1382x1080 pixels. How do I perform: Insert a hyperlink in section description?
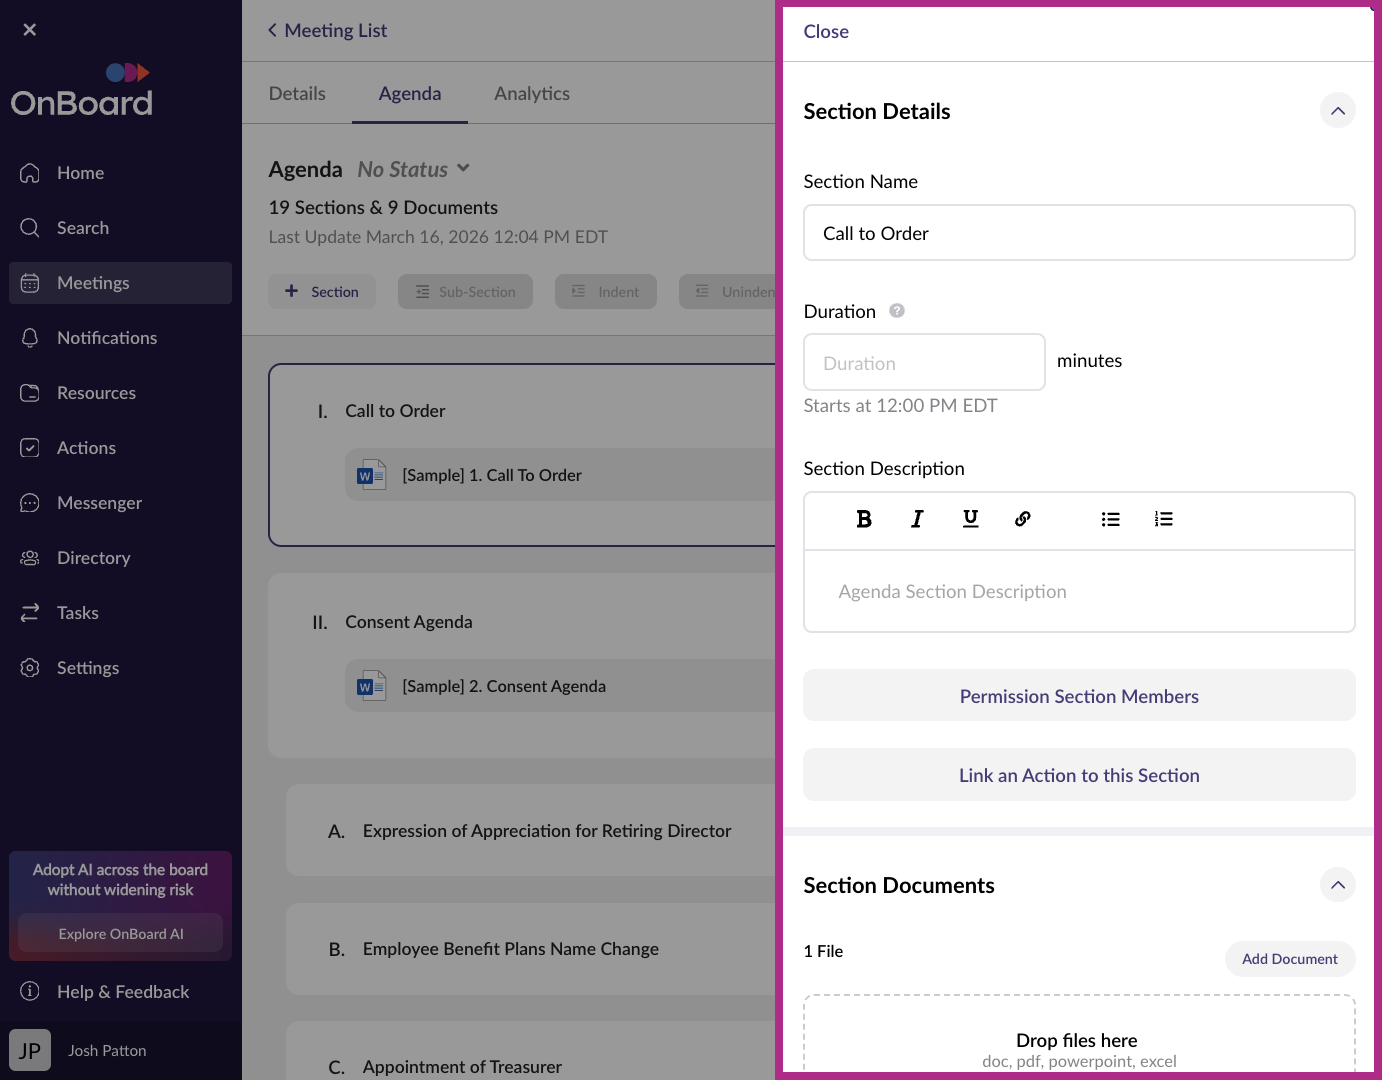(1022, 519)
